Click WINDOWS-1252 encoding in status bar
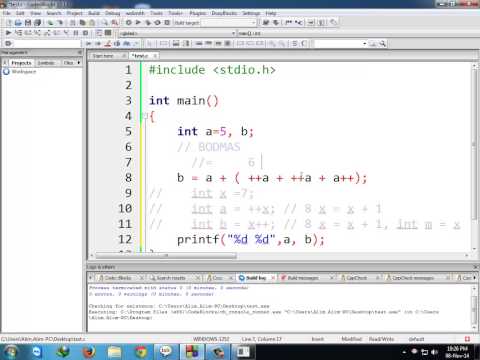The image size is (480, 360). pos(211,339)
